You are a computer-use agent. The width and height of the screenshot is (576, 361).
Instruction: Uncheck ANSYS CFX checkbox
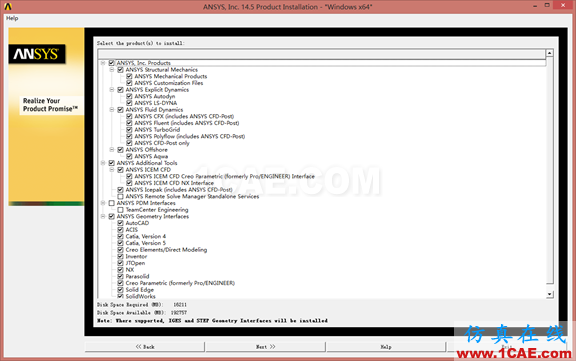point(129,116)
